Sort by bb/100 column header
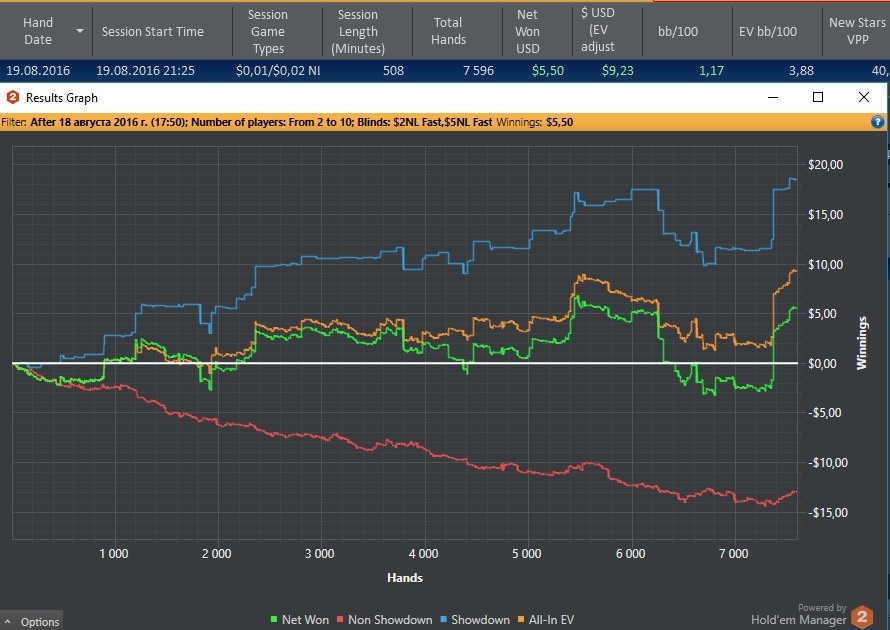Viewport: 890px width, 630px height. [x=678, y=32]
